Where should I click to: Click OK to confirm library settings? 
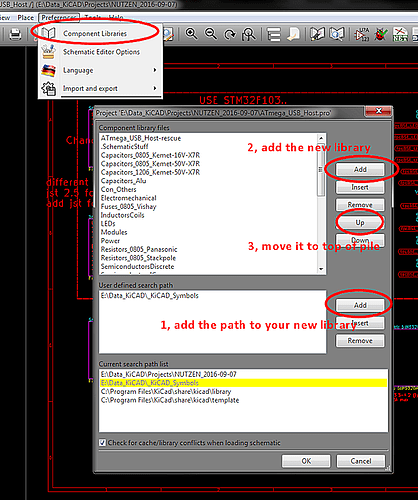(x=306, y=461)
